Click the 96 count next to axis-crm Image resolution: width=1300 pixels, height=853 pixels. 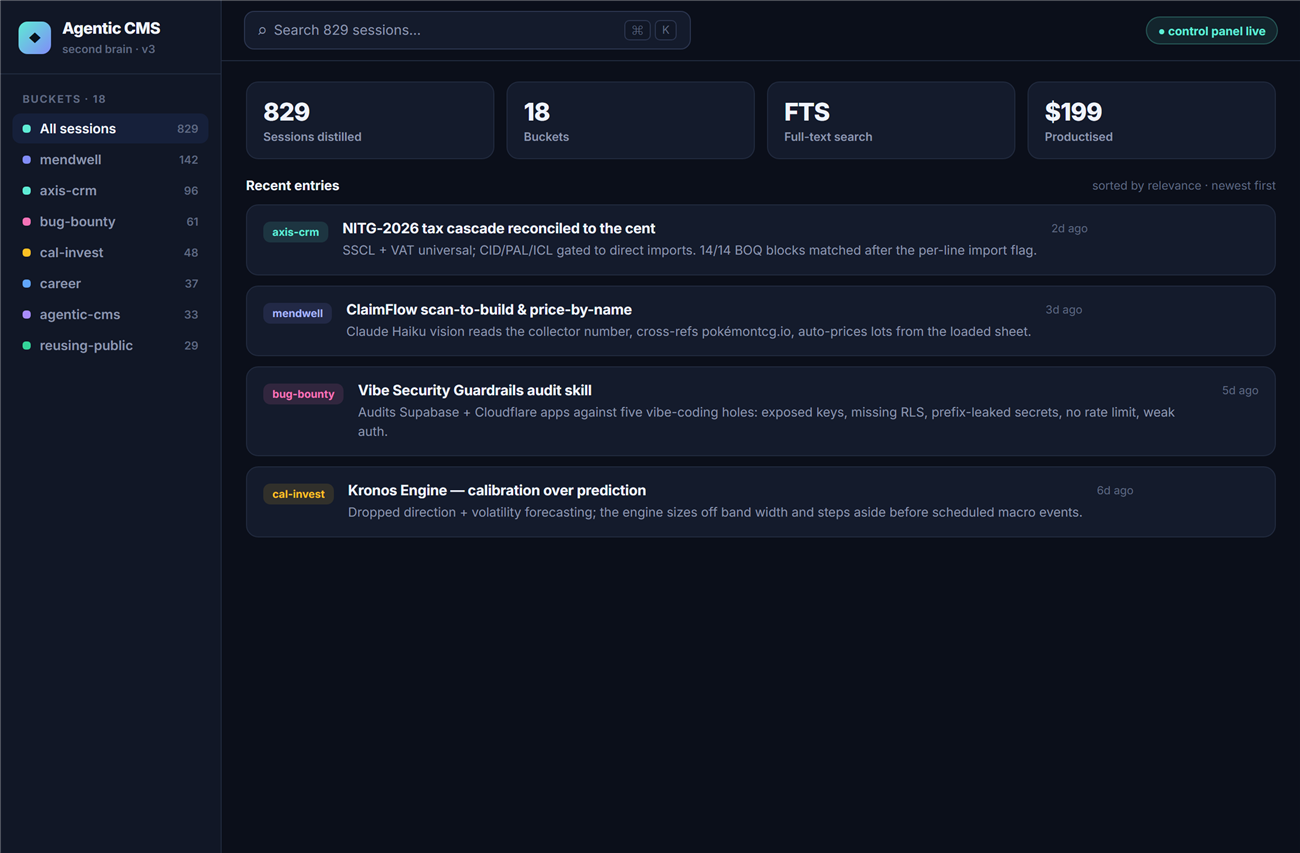click(191, 191)
